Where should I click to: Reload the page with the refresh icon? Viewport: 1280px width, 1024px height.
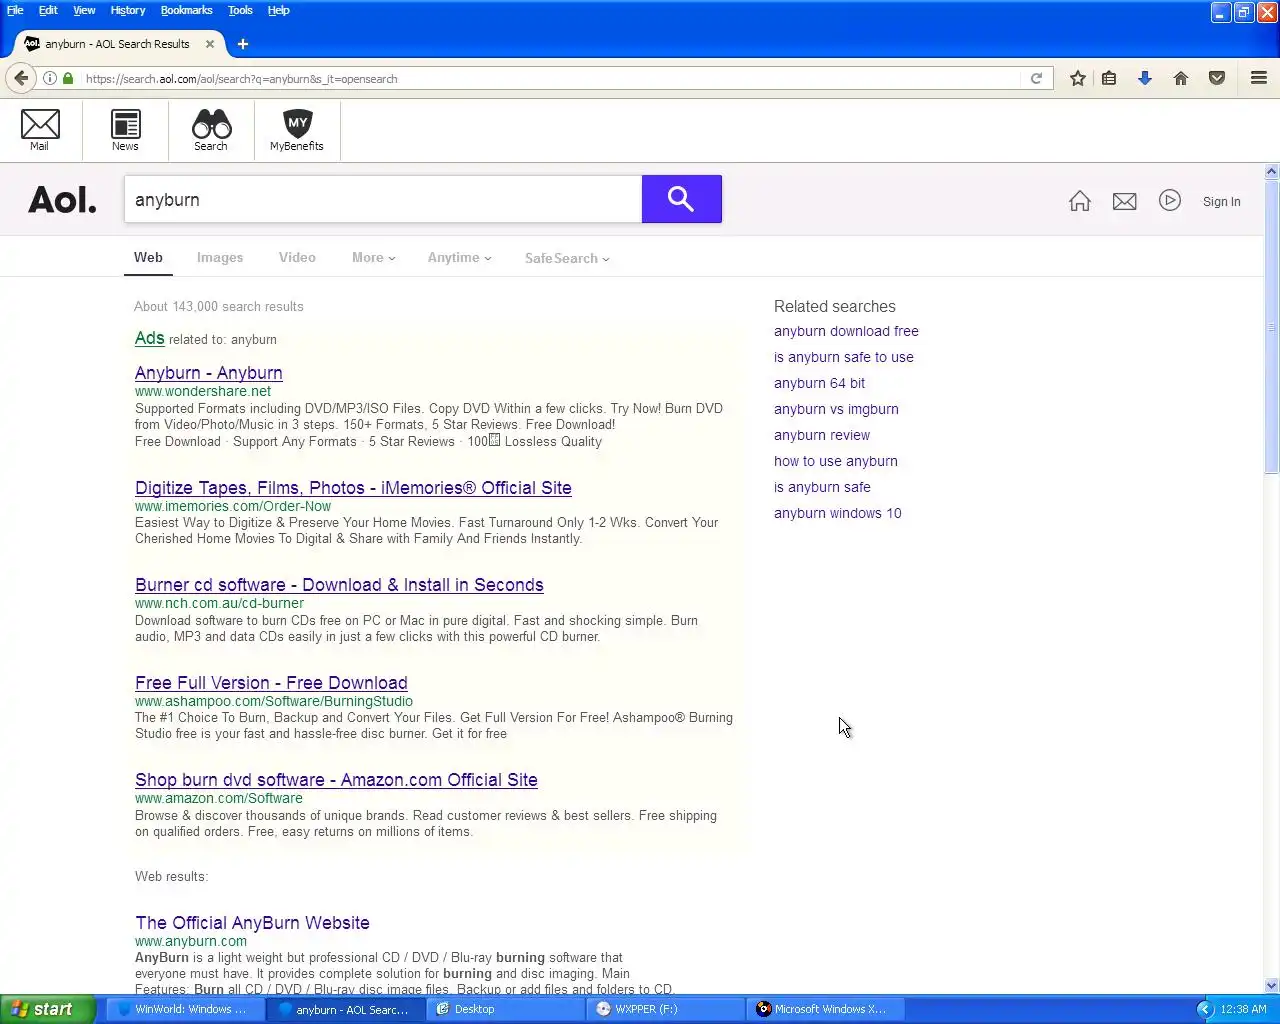[x=1037, y=78]
